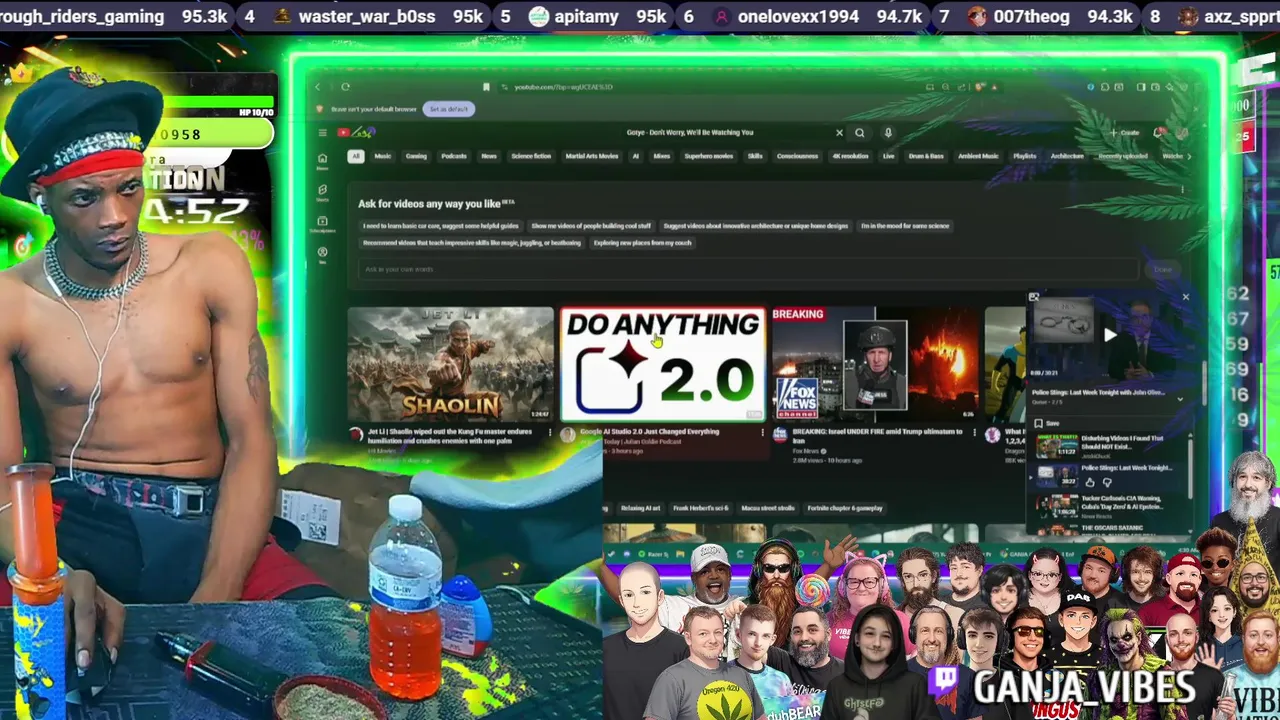Click suggestion 'I need to learn basic car care'
The width and height of the screenshot is (1280, 720).
[441, 226]
